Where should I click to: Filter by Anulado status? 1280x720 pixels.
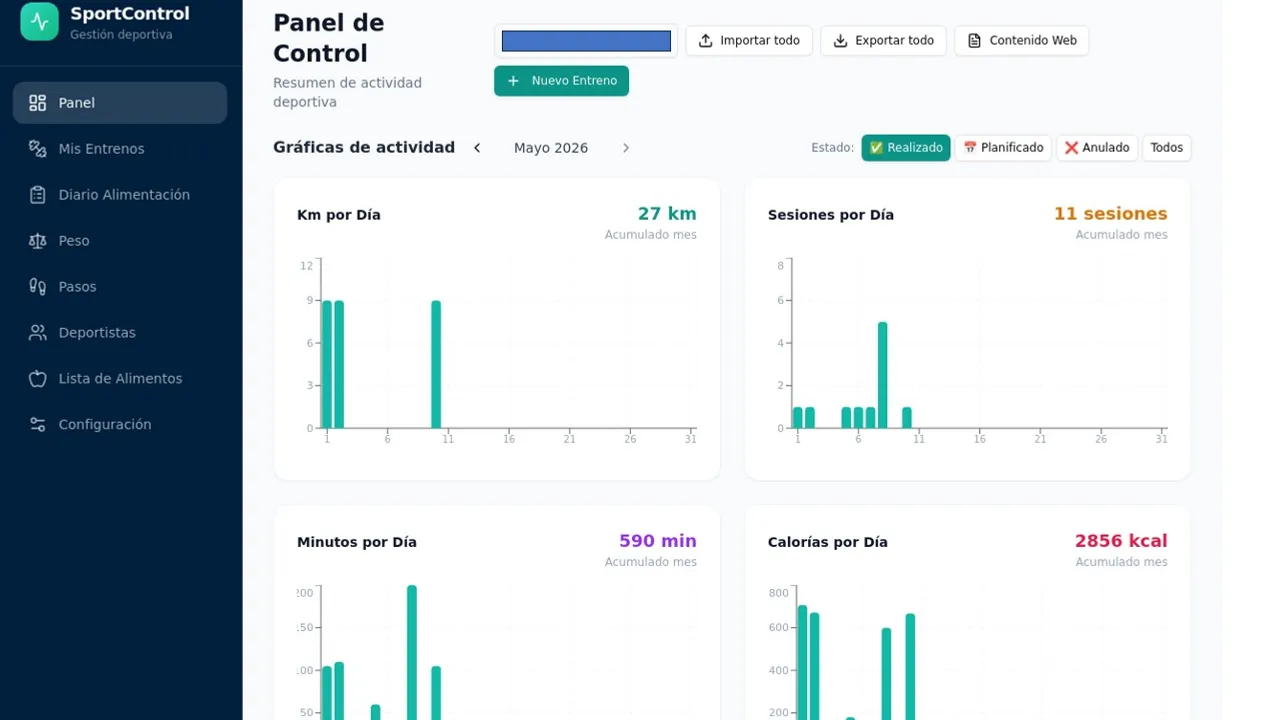1097,148
